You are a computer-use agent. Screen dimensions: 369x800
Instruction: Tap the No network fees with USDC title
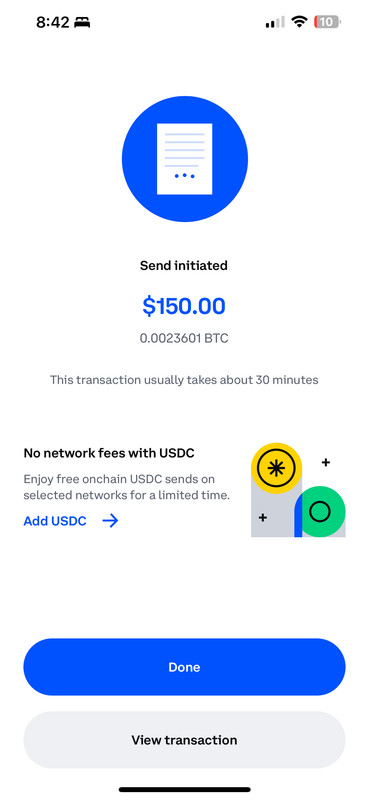(109, 453)
